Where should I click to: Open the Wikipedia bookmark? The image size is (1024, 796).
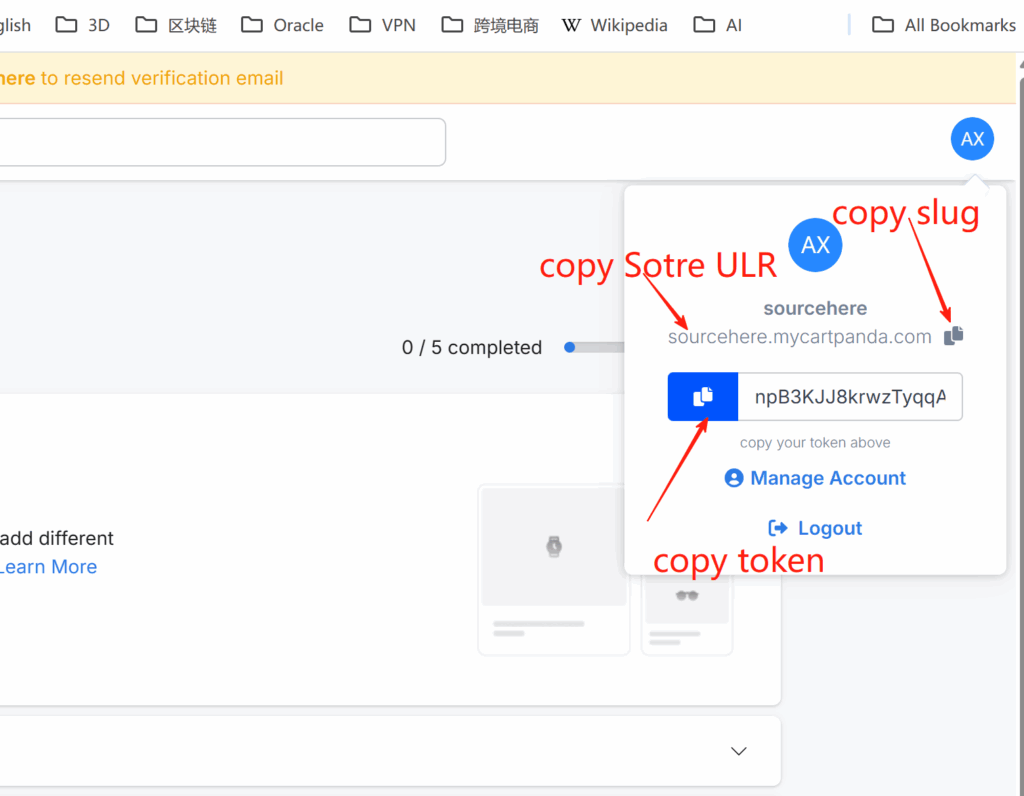tap(615, 25)
